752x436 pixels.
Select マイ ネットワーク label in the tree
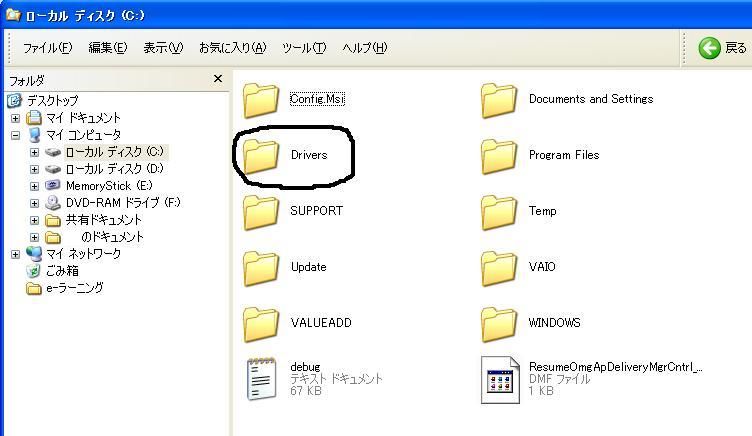pyautogui.click(x=83, y=254)
